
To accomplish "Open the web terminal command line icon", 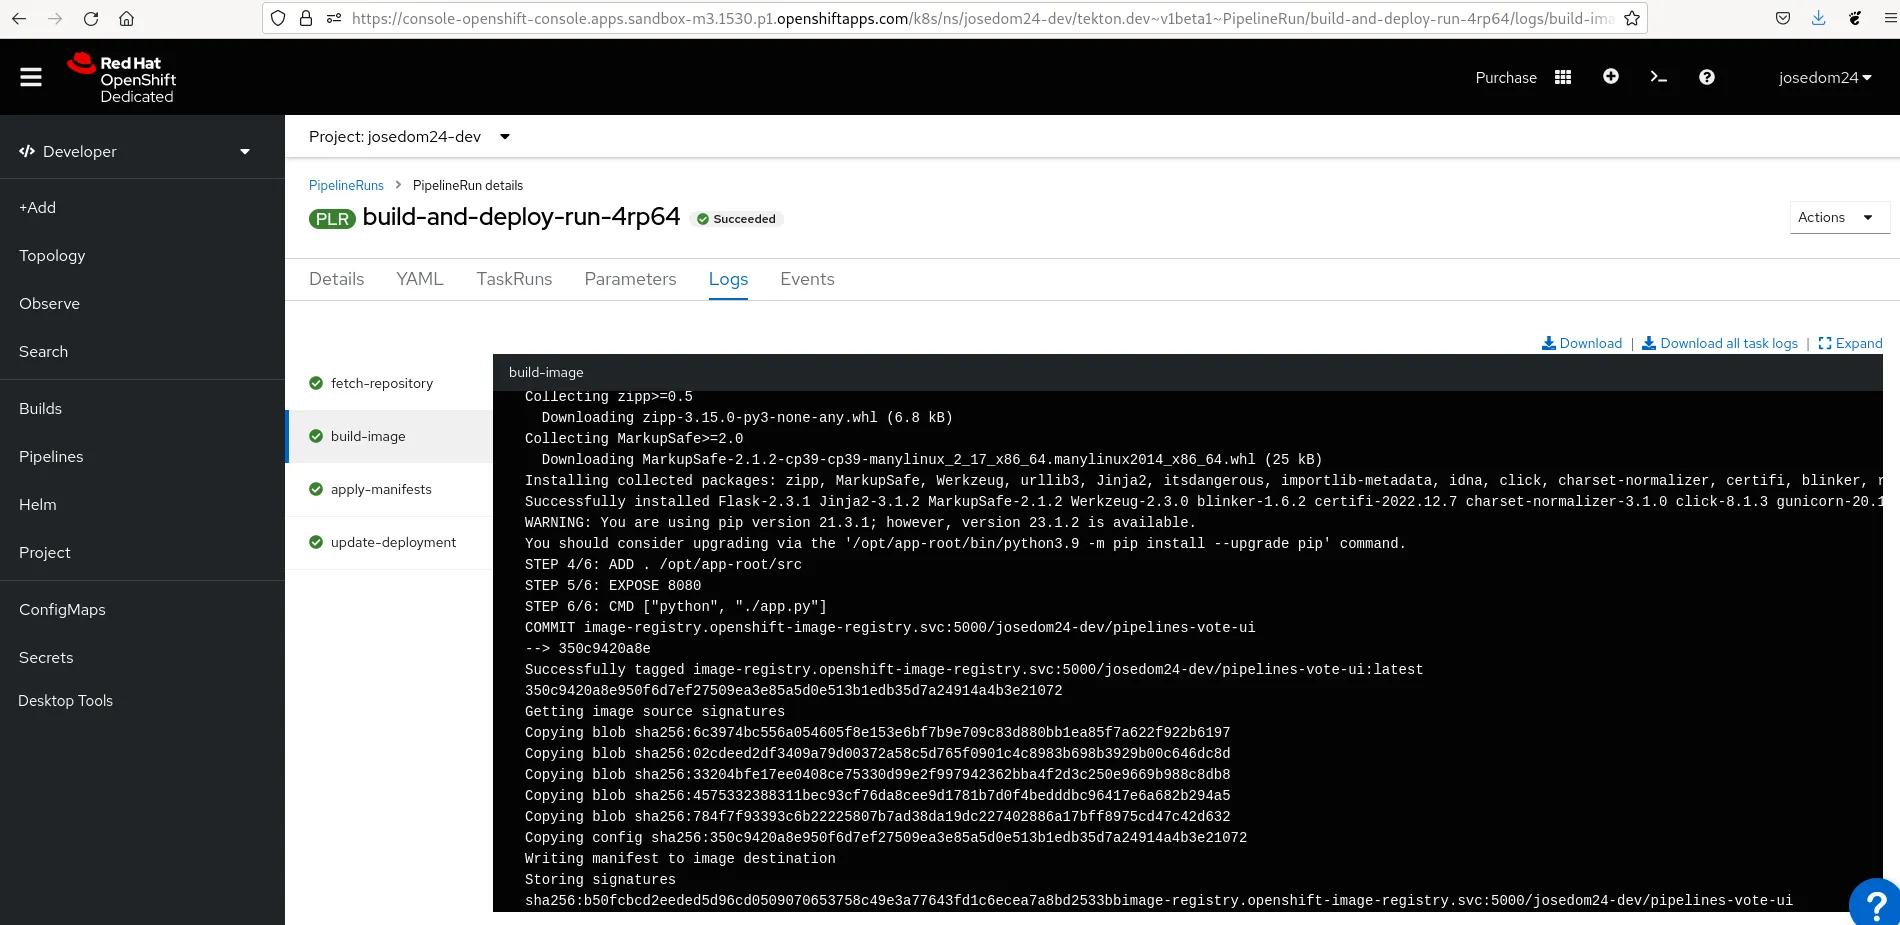I will [x=1658, y=77].
